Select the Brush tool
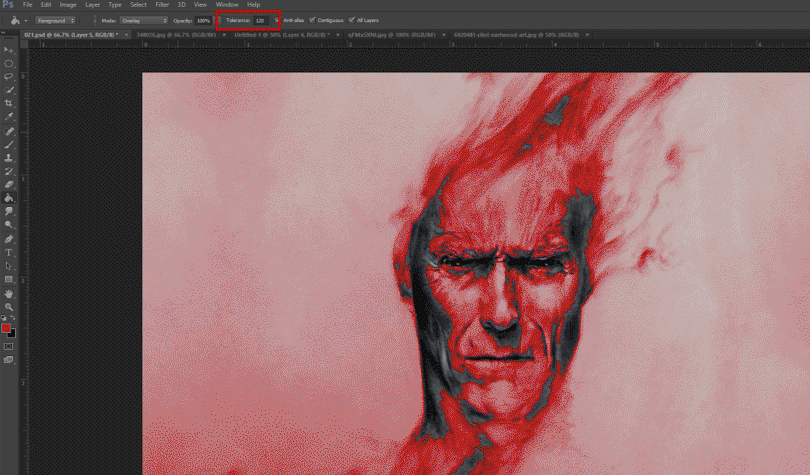810x475 pixels. 9,145
